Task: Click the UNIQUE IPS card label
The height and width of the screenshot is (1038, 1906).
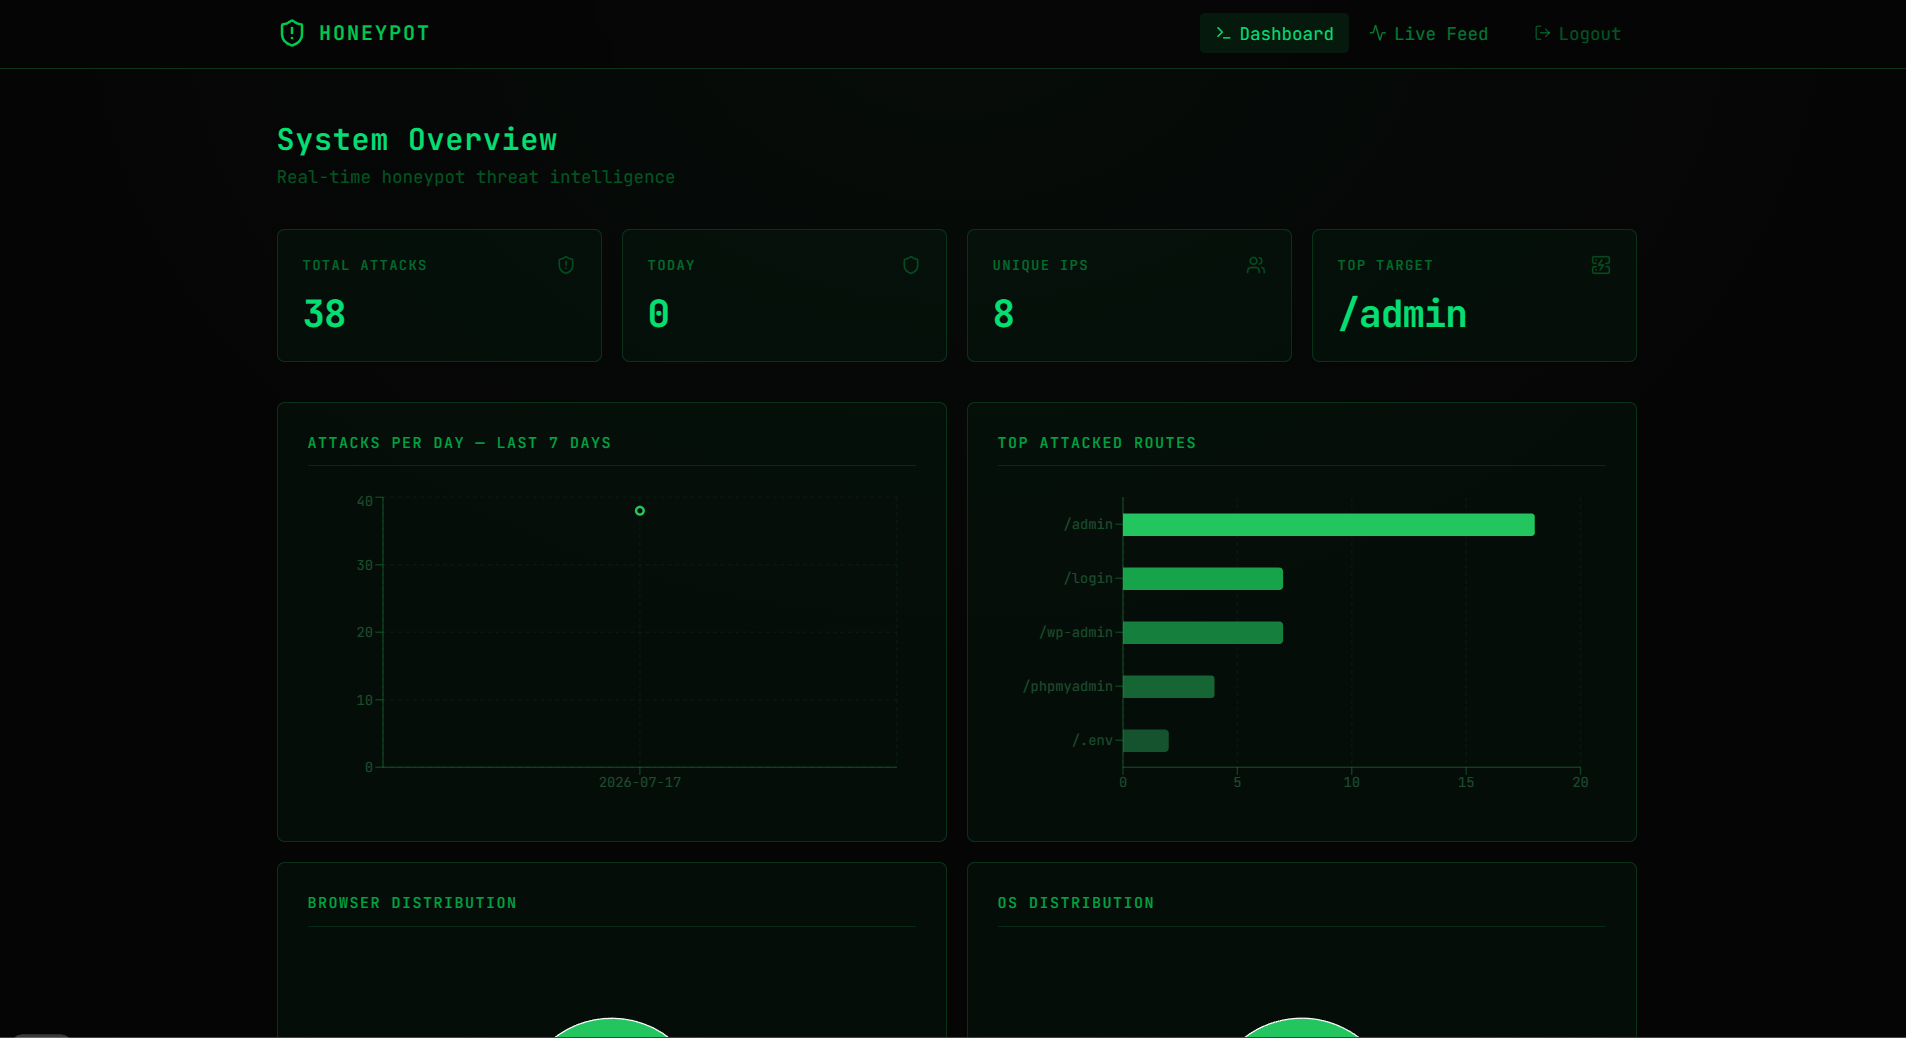Action: pyautogui.click(x=1040, y=265)
